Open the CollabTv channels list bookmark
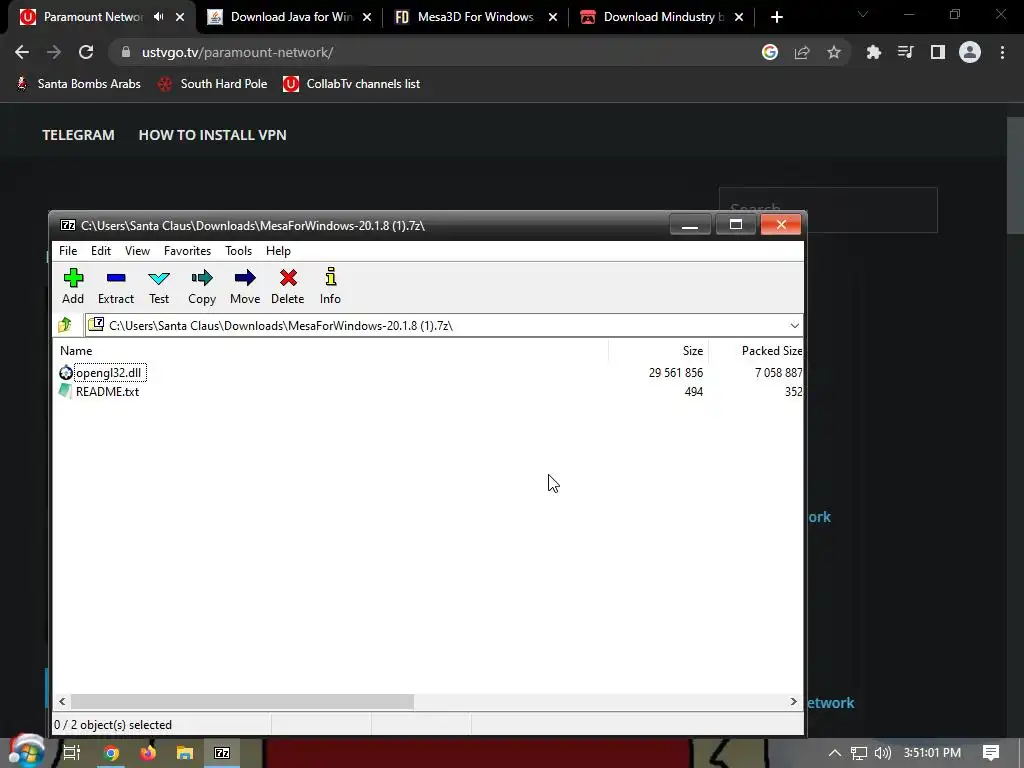 coord(351,84)
